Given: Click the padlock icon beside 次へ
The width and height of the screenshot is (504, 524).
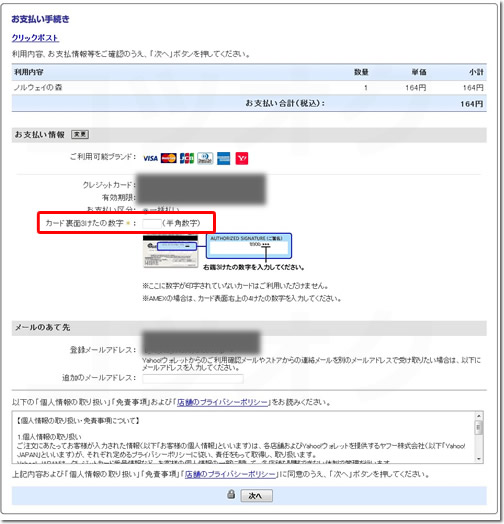Looking at the screenshot, I should tap(231, 494).
